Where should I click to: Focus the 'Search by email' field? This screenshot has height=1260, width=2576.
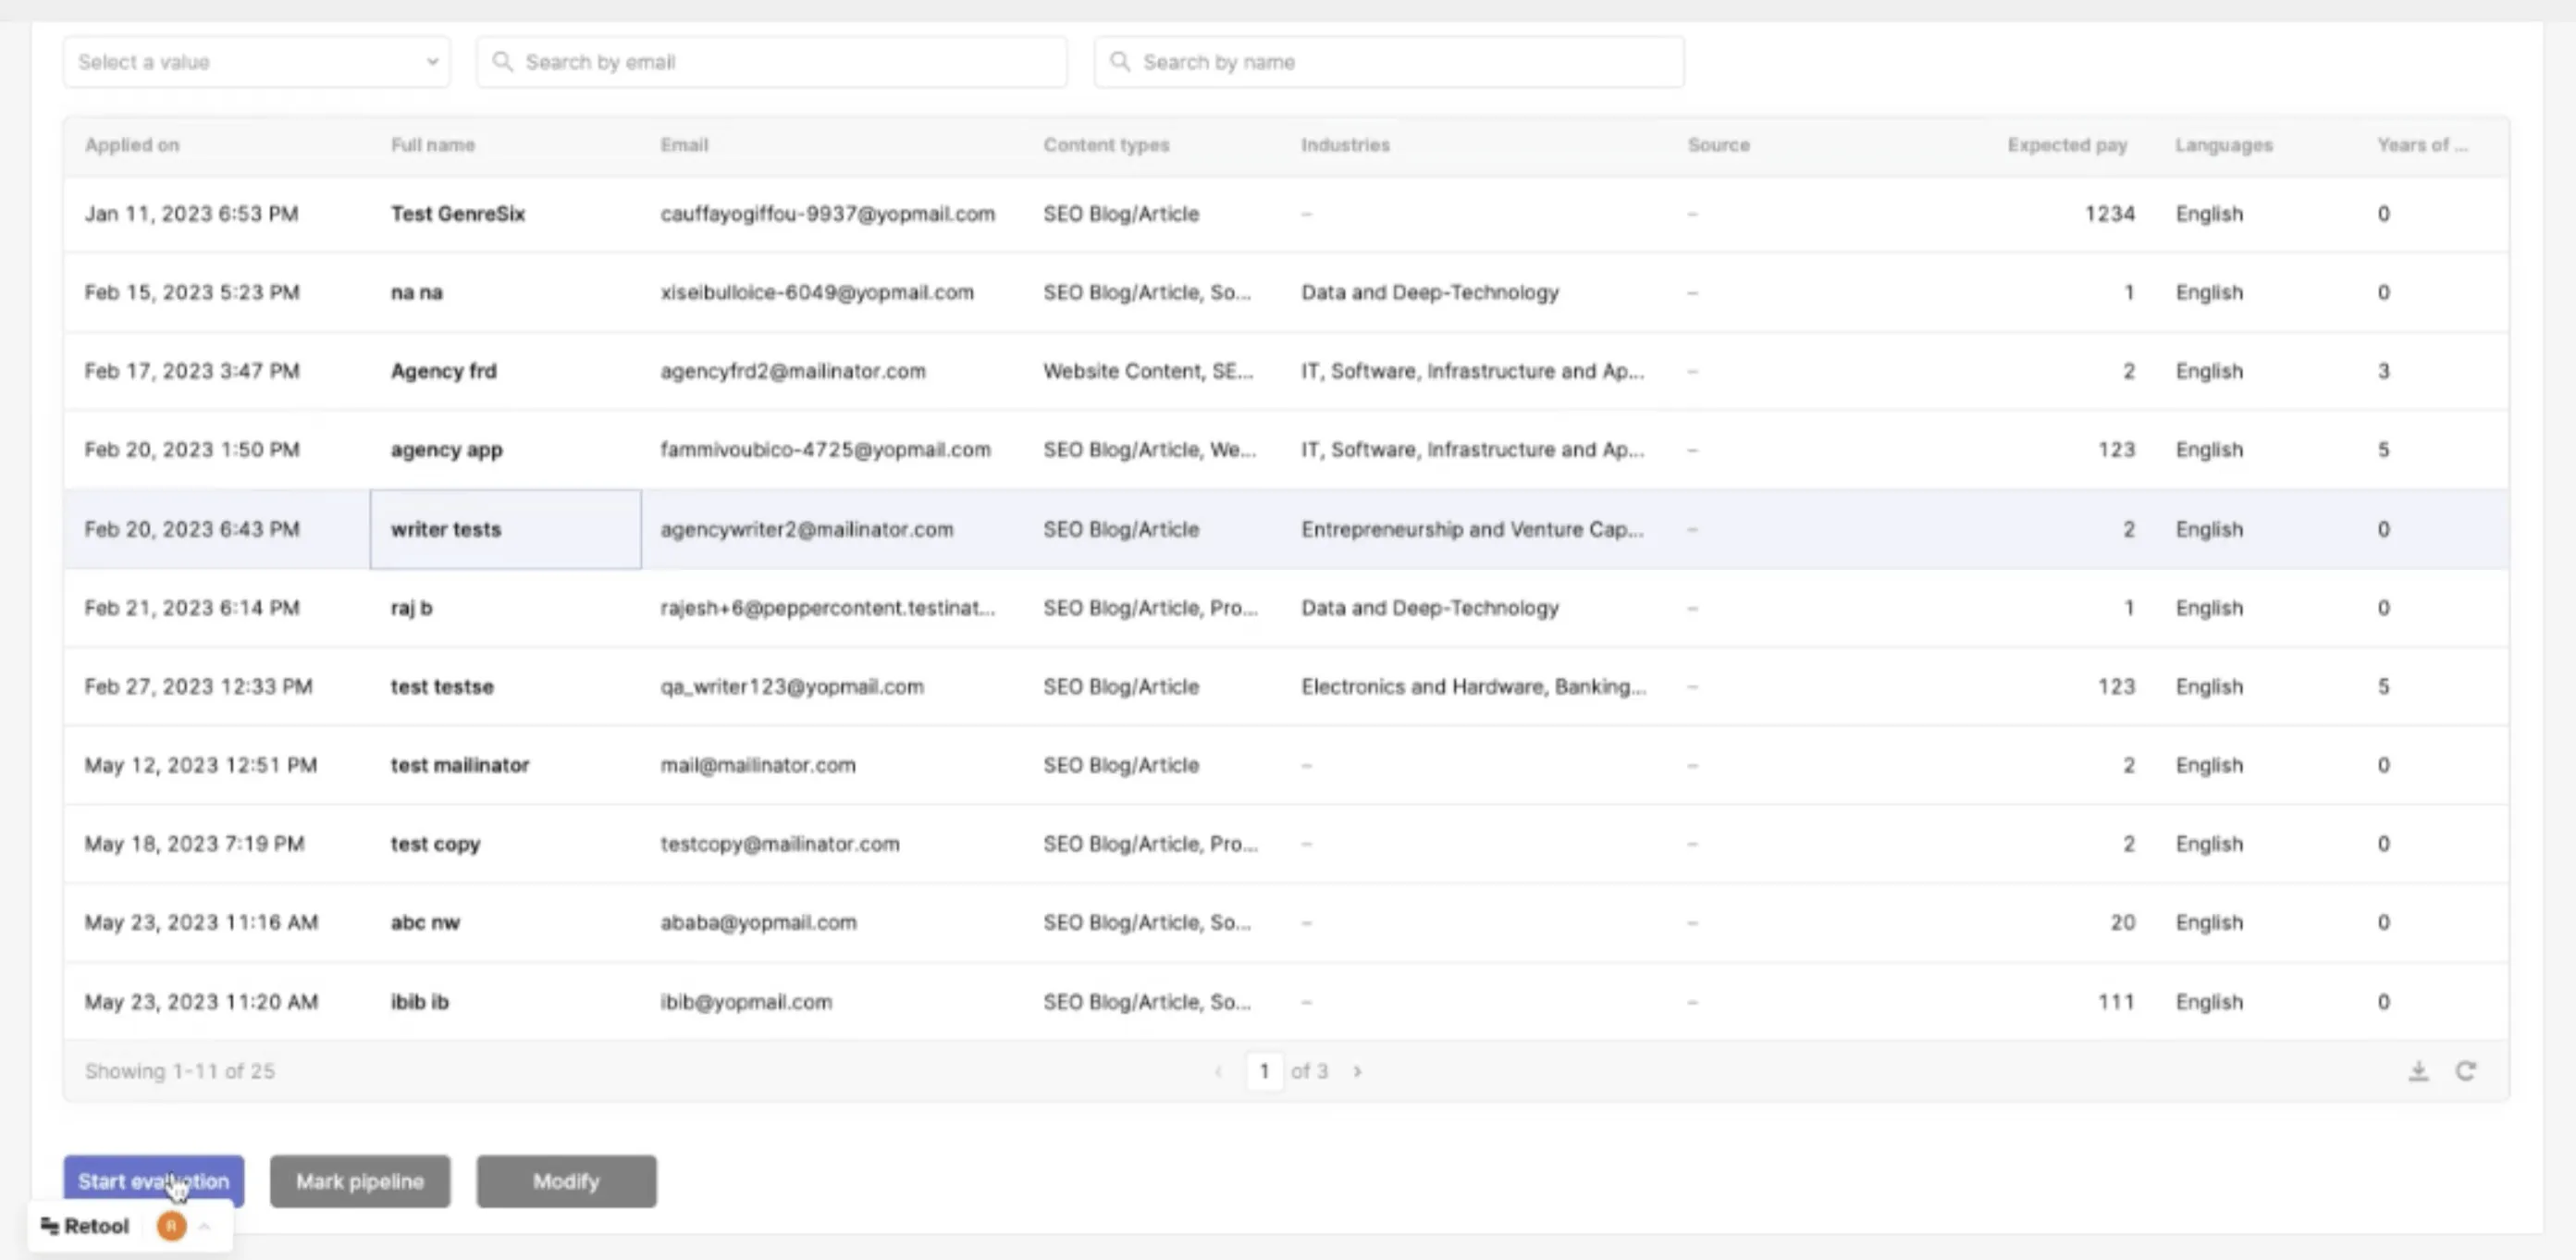(771, 62)
